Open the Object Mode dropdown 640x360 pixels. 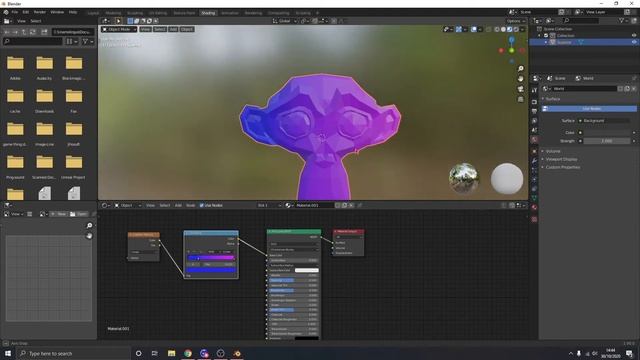tap(119, 29)
